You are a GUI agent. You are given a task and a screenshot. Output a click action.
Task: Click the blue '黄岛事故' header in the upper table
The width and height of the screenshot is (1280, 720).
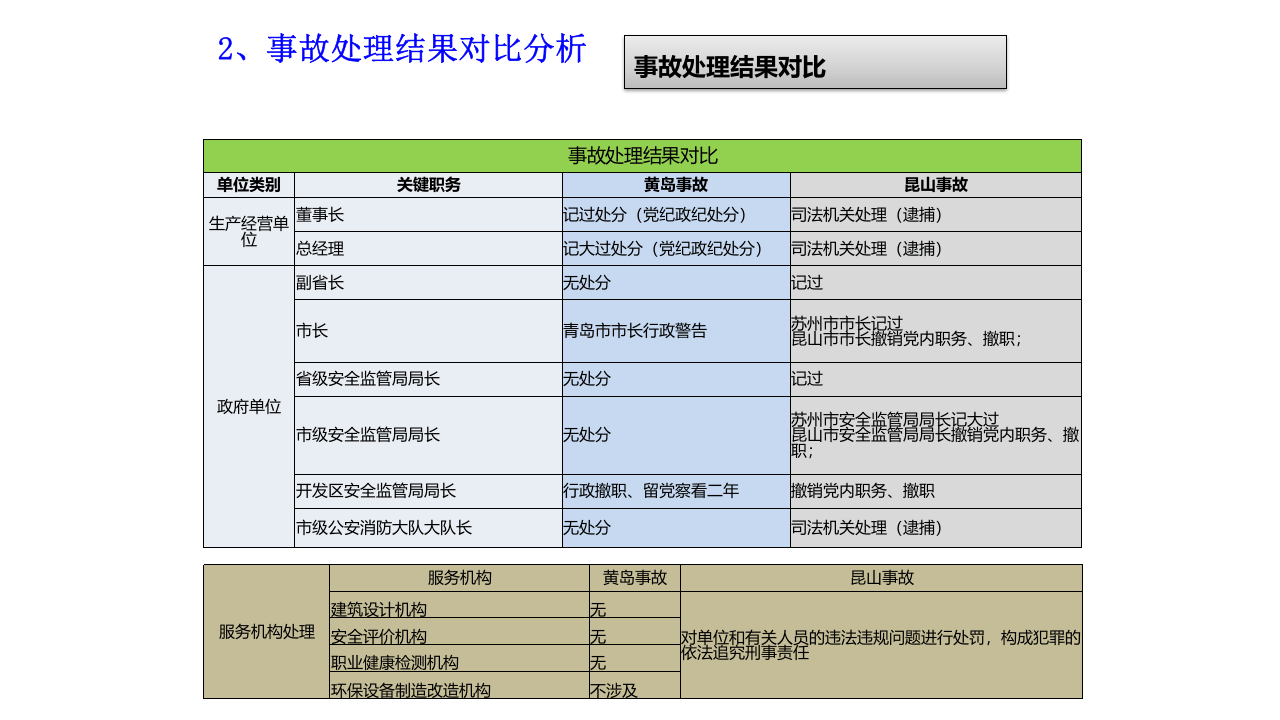tap(676, 185)
